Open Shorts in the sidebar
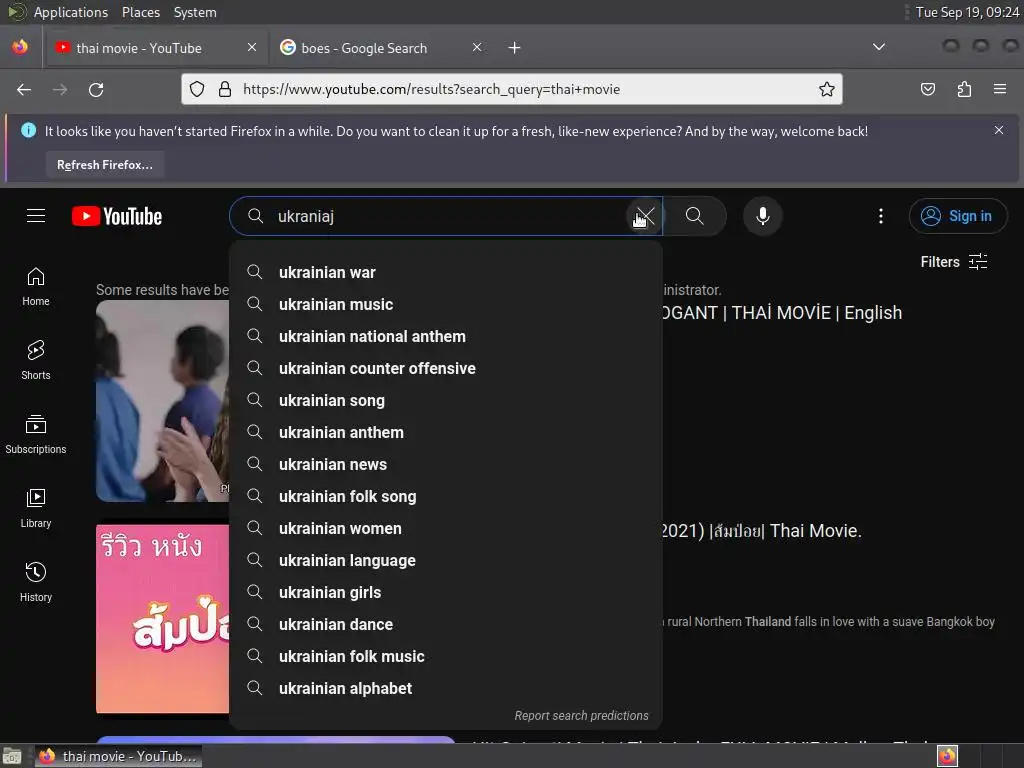The width and height of the screenshot is (1024, 768). [x=36, y=360]
